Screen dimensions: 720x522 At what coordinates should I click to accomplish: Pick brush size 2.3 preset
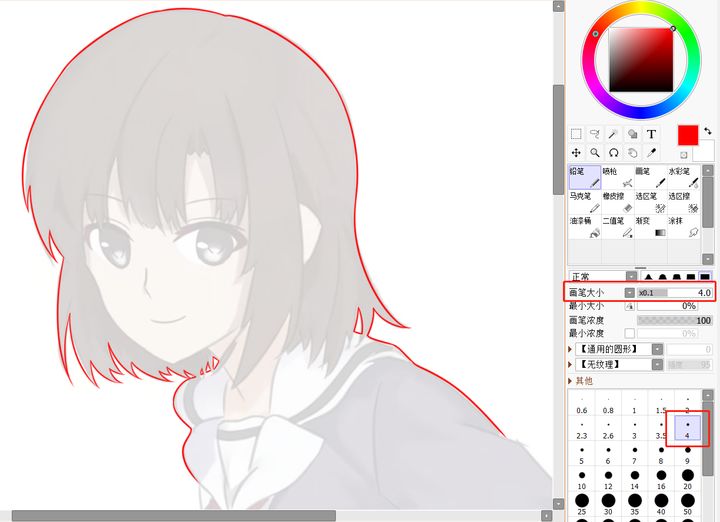pos(582,429)
